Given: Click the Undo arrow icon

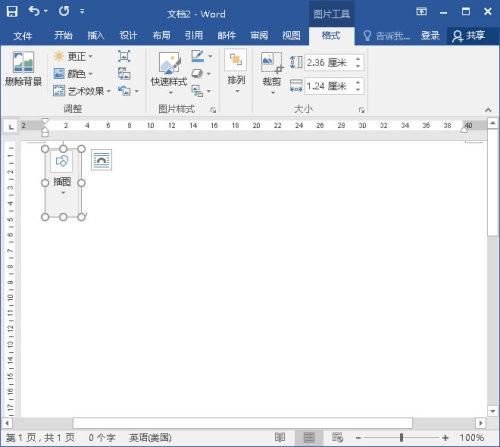Looking at the screenshot, I should point(34,11).
